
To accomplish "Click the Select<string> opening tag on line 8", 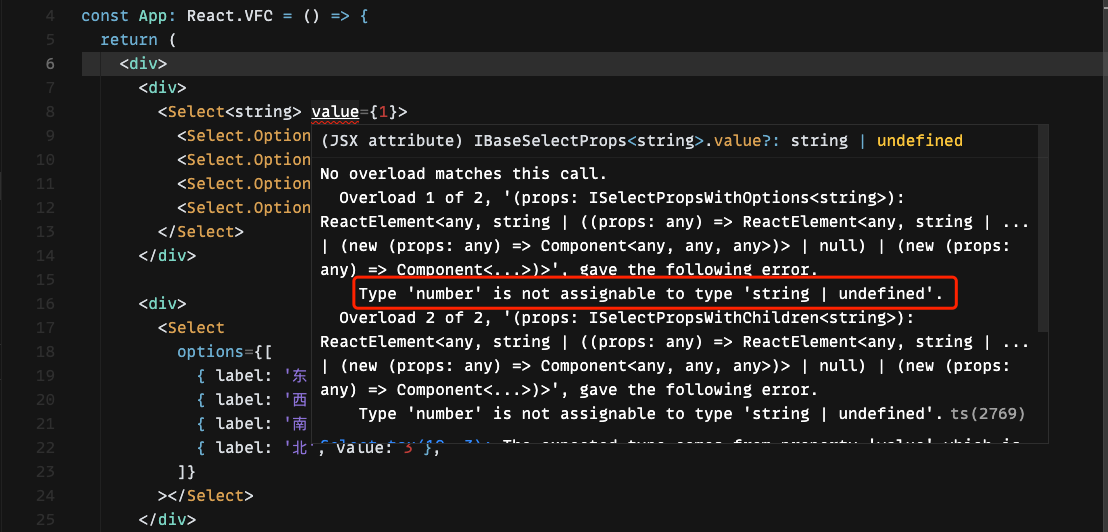I will point(230,112).
